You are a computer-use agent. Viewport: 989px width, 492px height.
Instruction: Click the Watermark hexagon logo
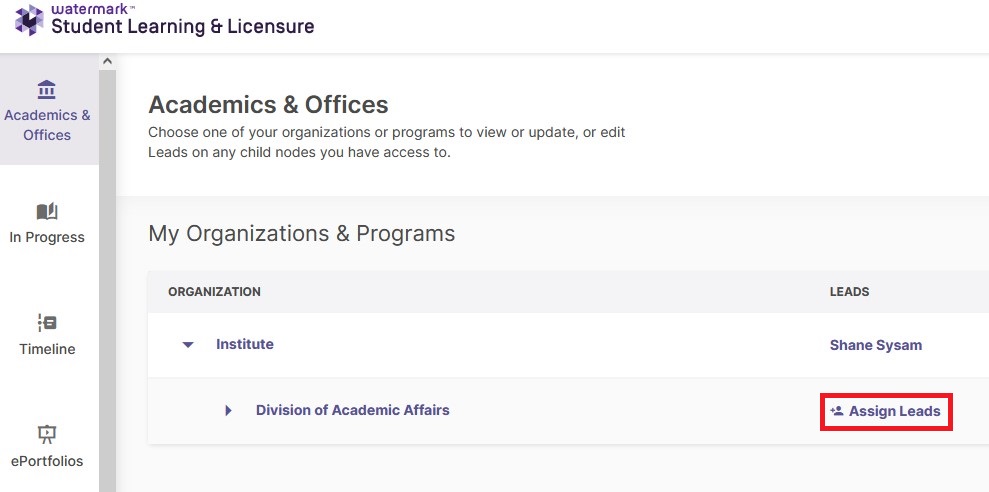[x=30, y=20]
